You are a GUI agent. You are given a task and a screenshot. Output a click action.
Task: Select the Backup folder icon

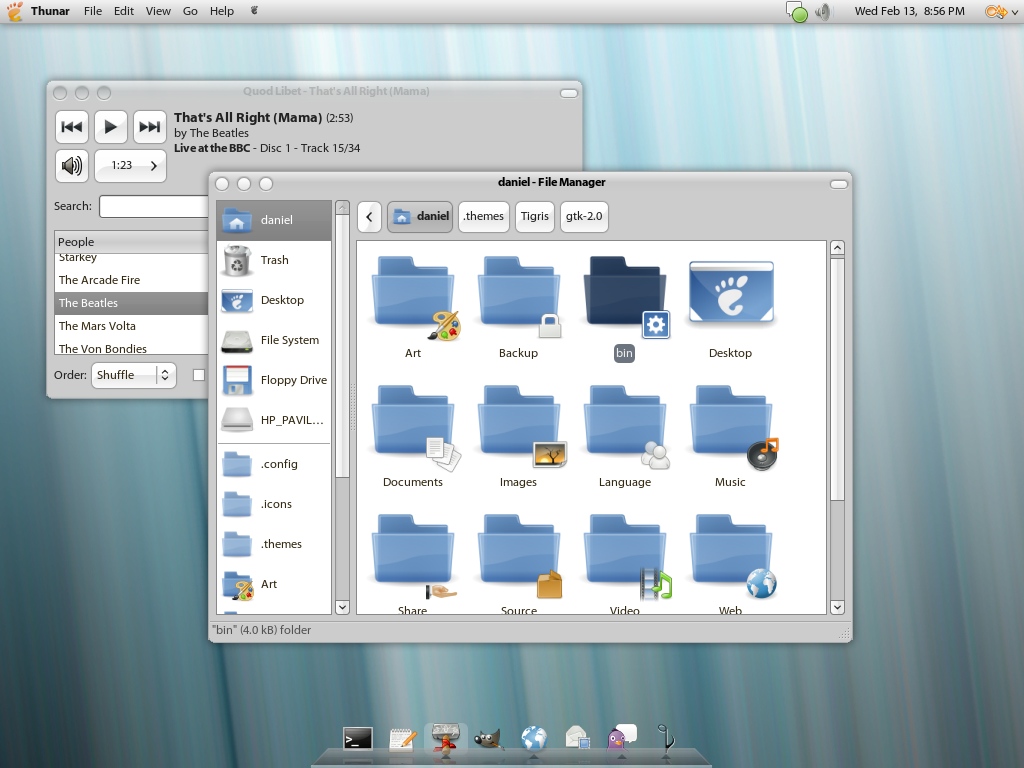pyautogui.click(x=519, y=297)
